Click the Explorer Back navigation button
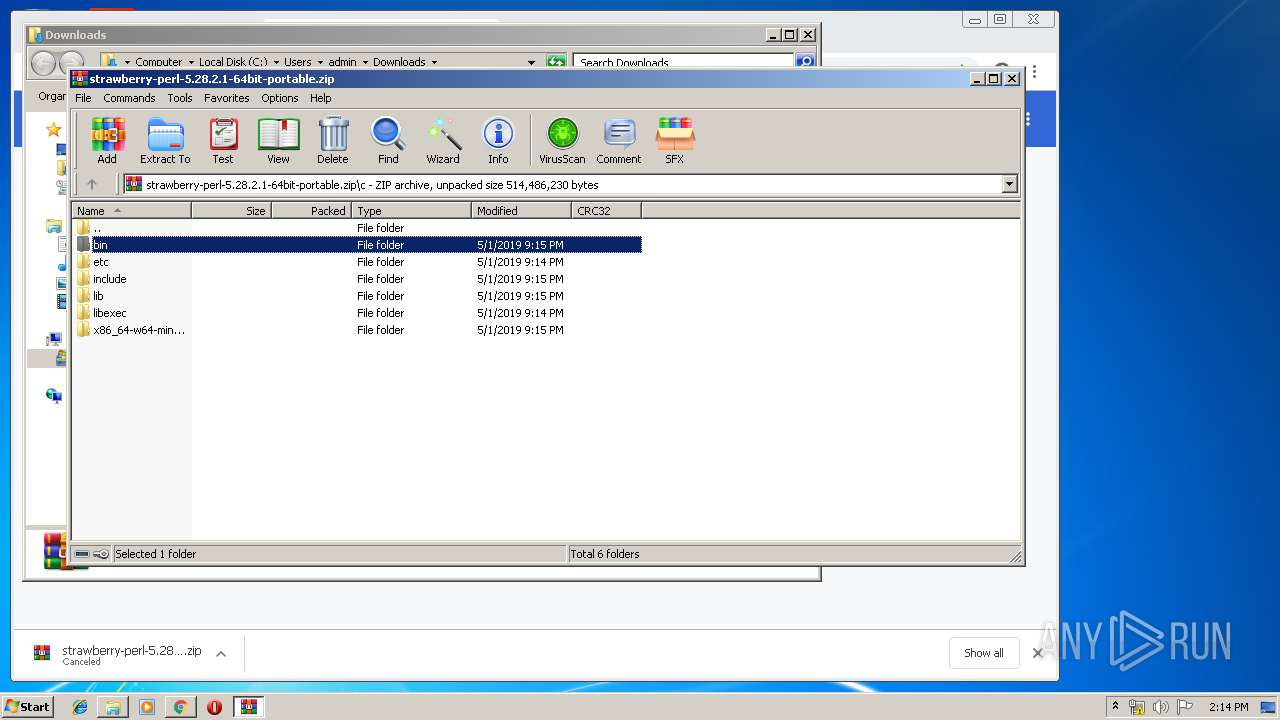 point(43,63)
